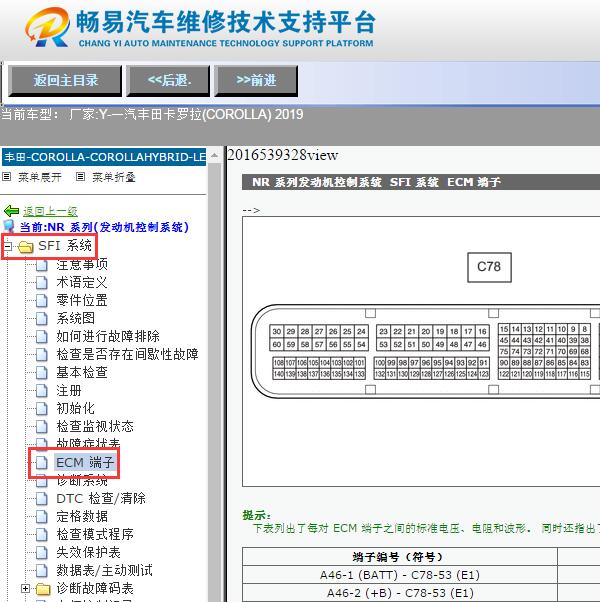
Task: Click the C78 connector label
Action: (x=489, y=267)
